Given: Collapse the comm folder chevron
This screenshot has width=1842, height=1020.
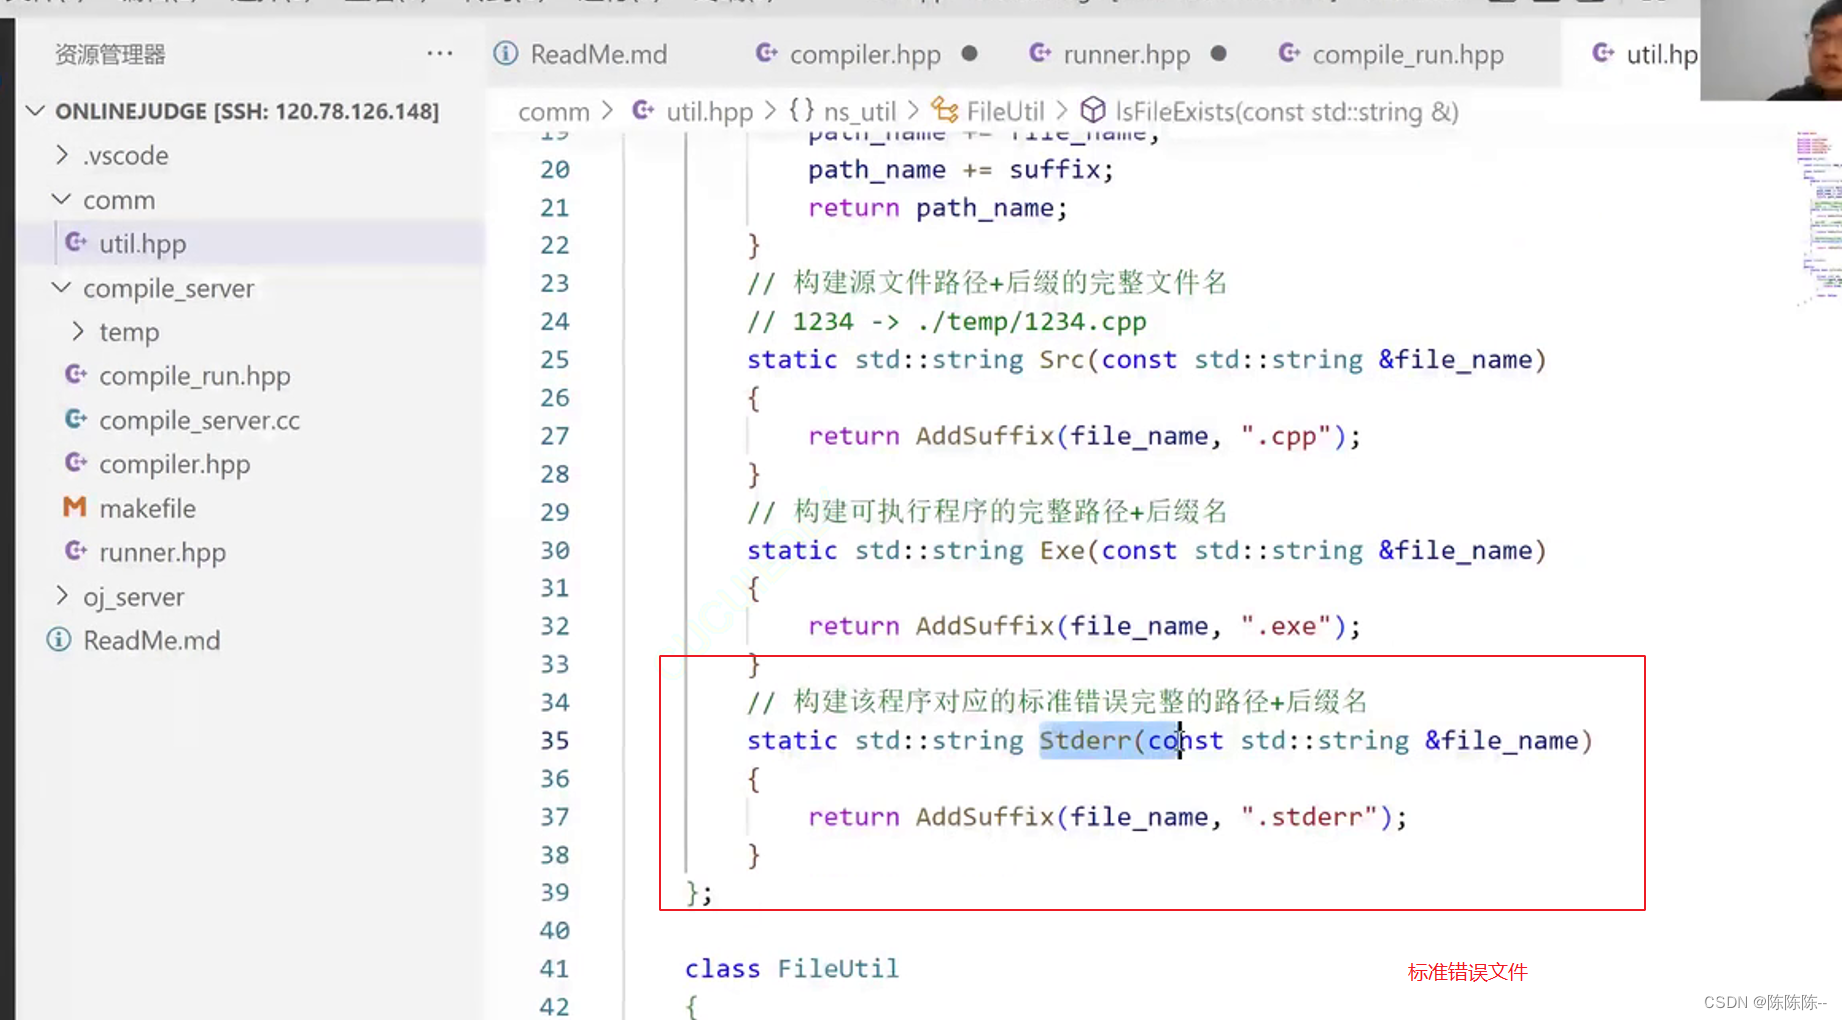Looking at the screenshot, I should point(62,200).
